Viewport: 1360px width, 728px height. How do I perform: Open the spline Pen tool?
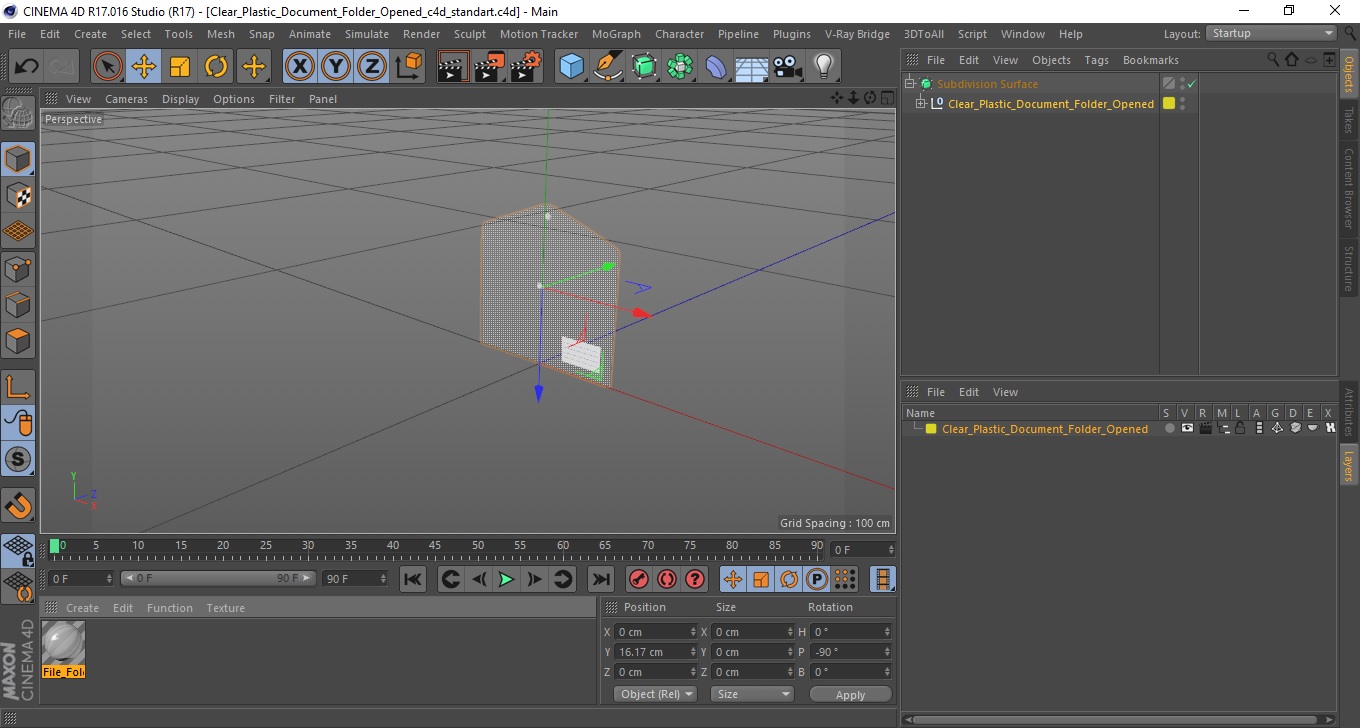608,67
